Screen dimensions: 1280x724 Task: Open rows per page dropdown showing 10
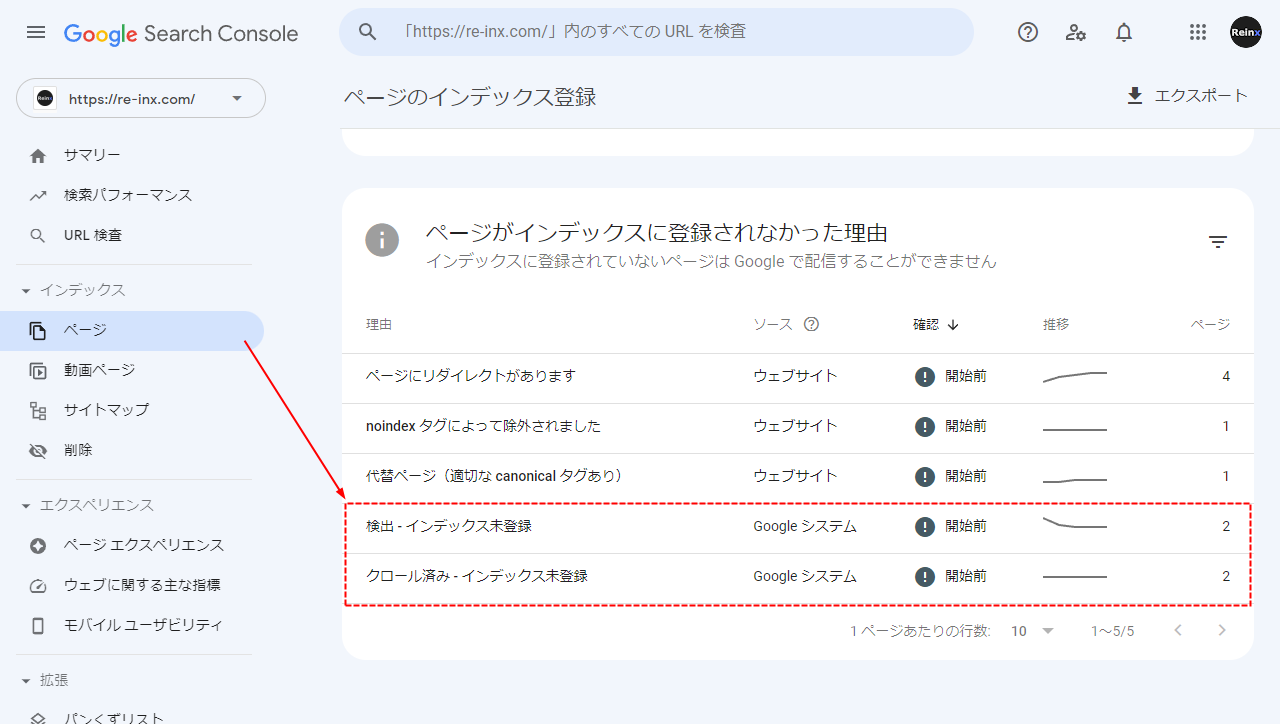pyautogui.click(x=1033, y=631)
